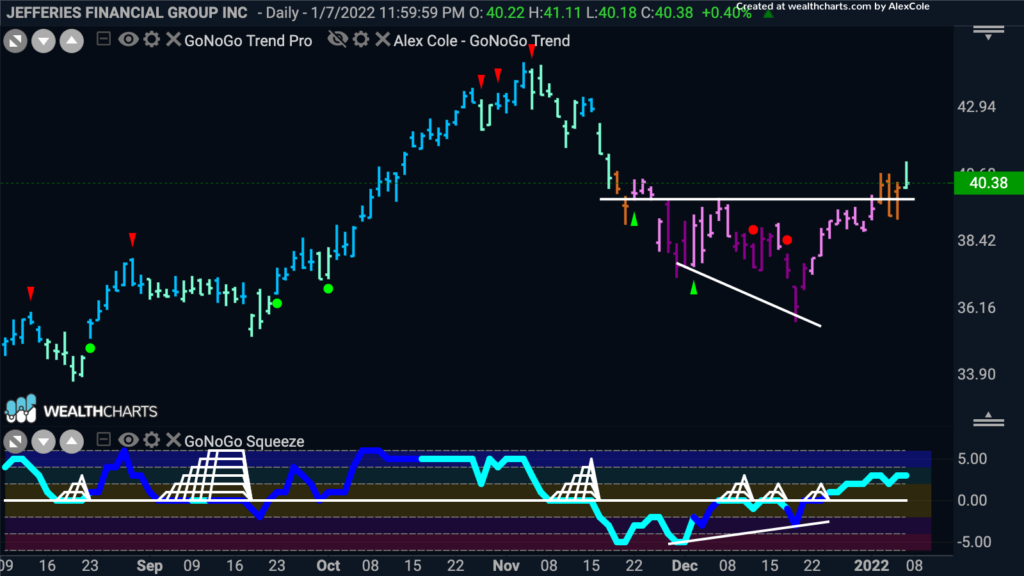The height and width of the screenshot is (576, 1024).
Task: Open settings for GoNoGo Squeeze
Action: [152, 440]
